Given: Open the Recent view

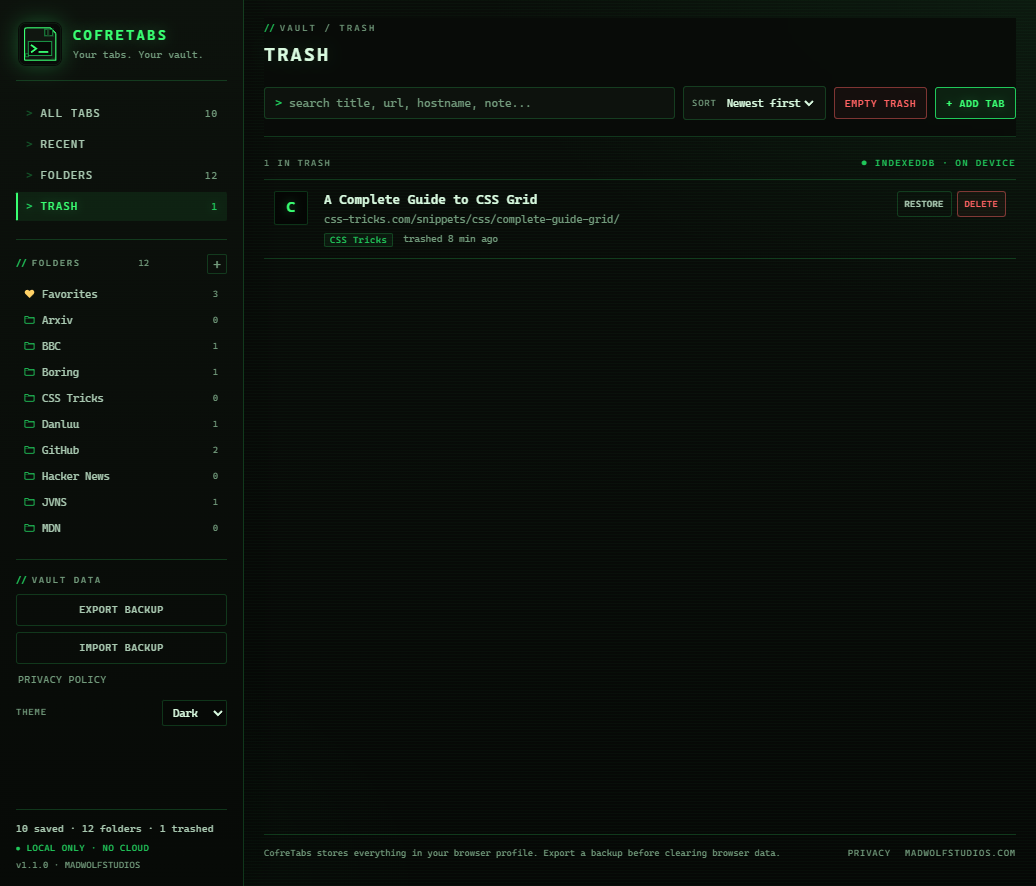Looking at the screenshot, I should (x=122, y=144).
